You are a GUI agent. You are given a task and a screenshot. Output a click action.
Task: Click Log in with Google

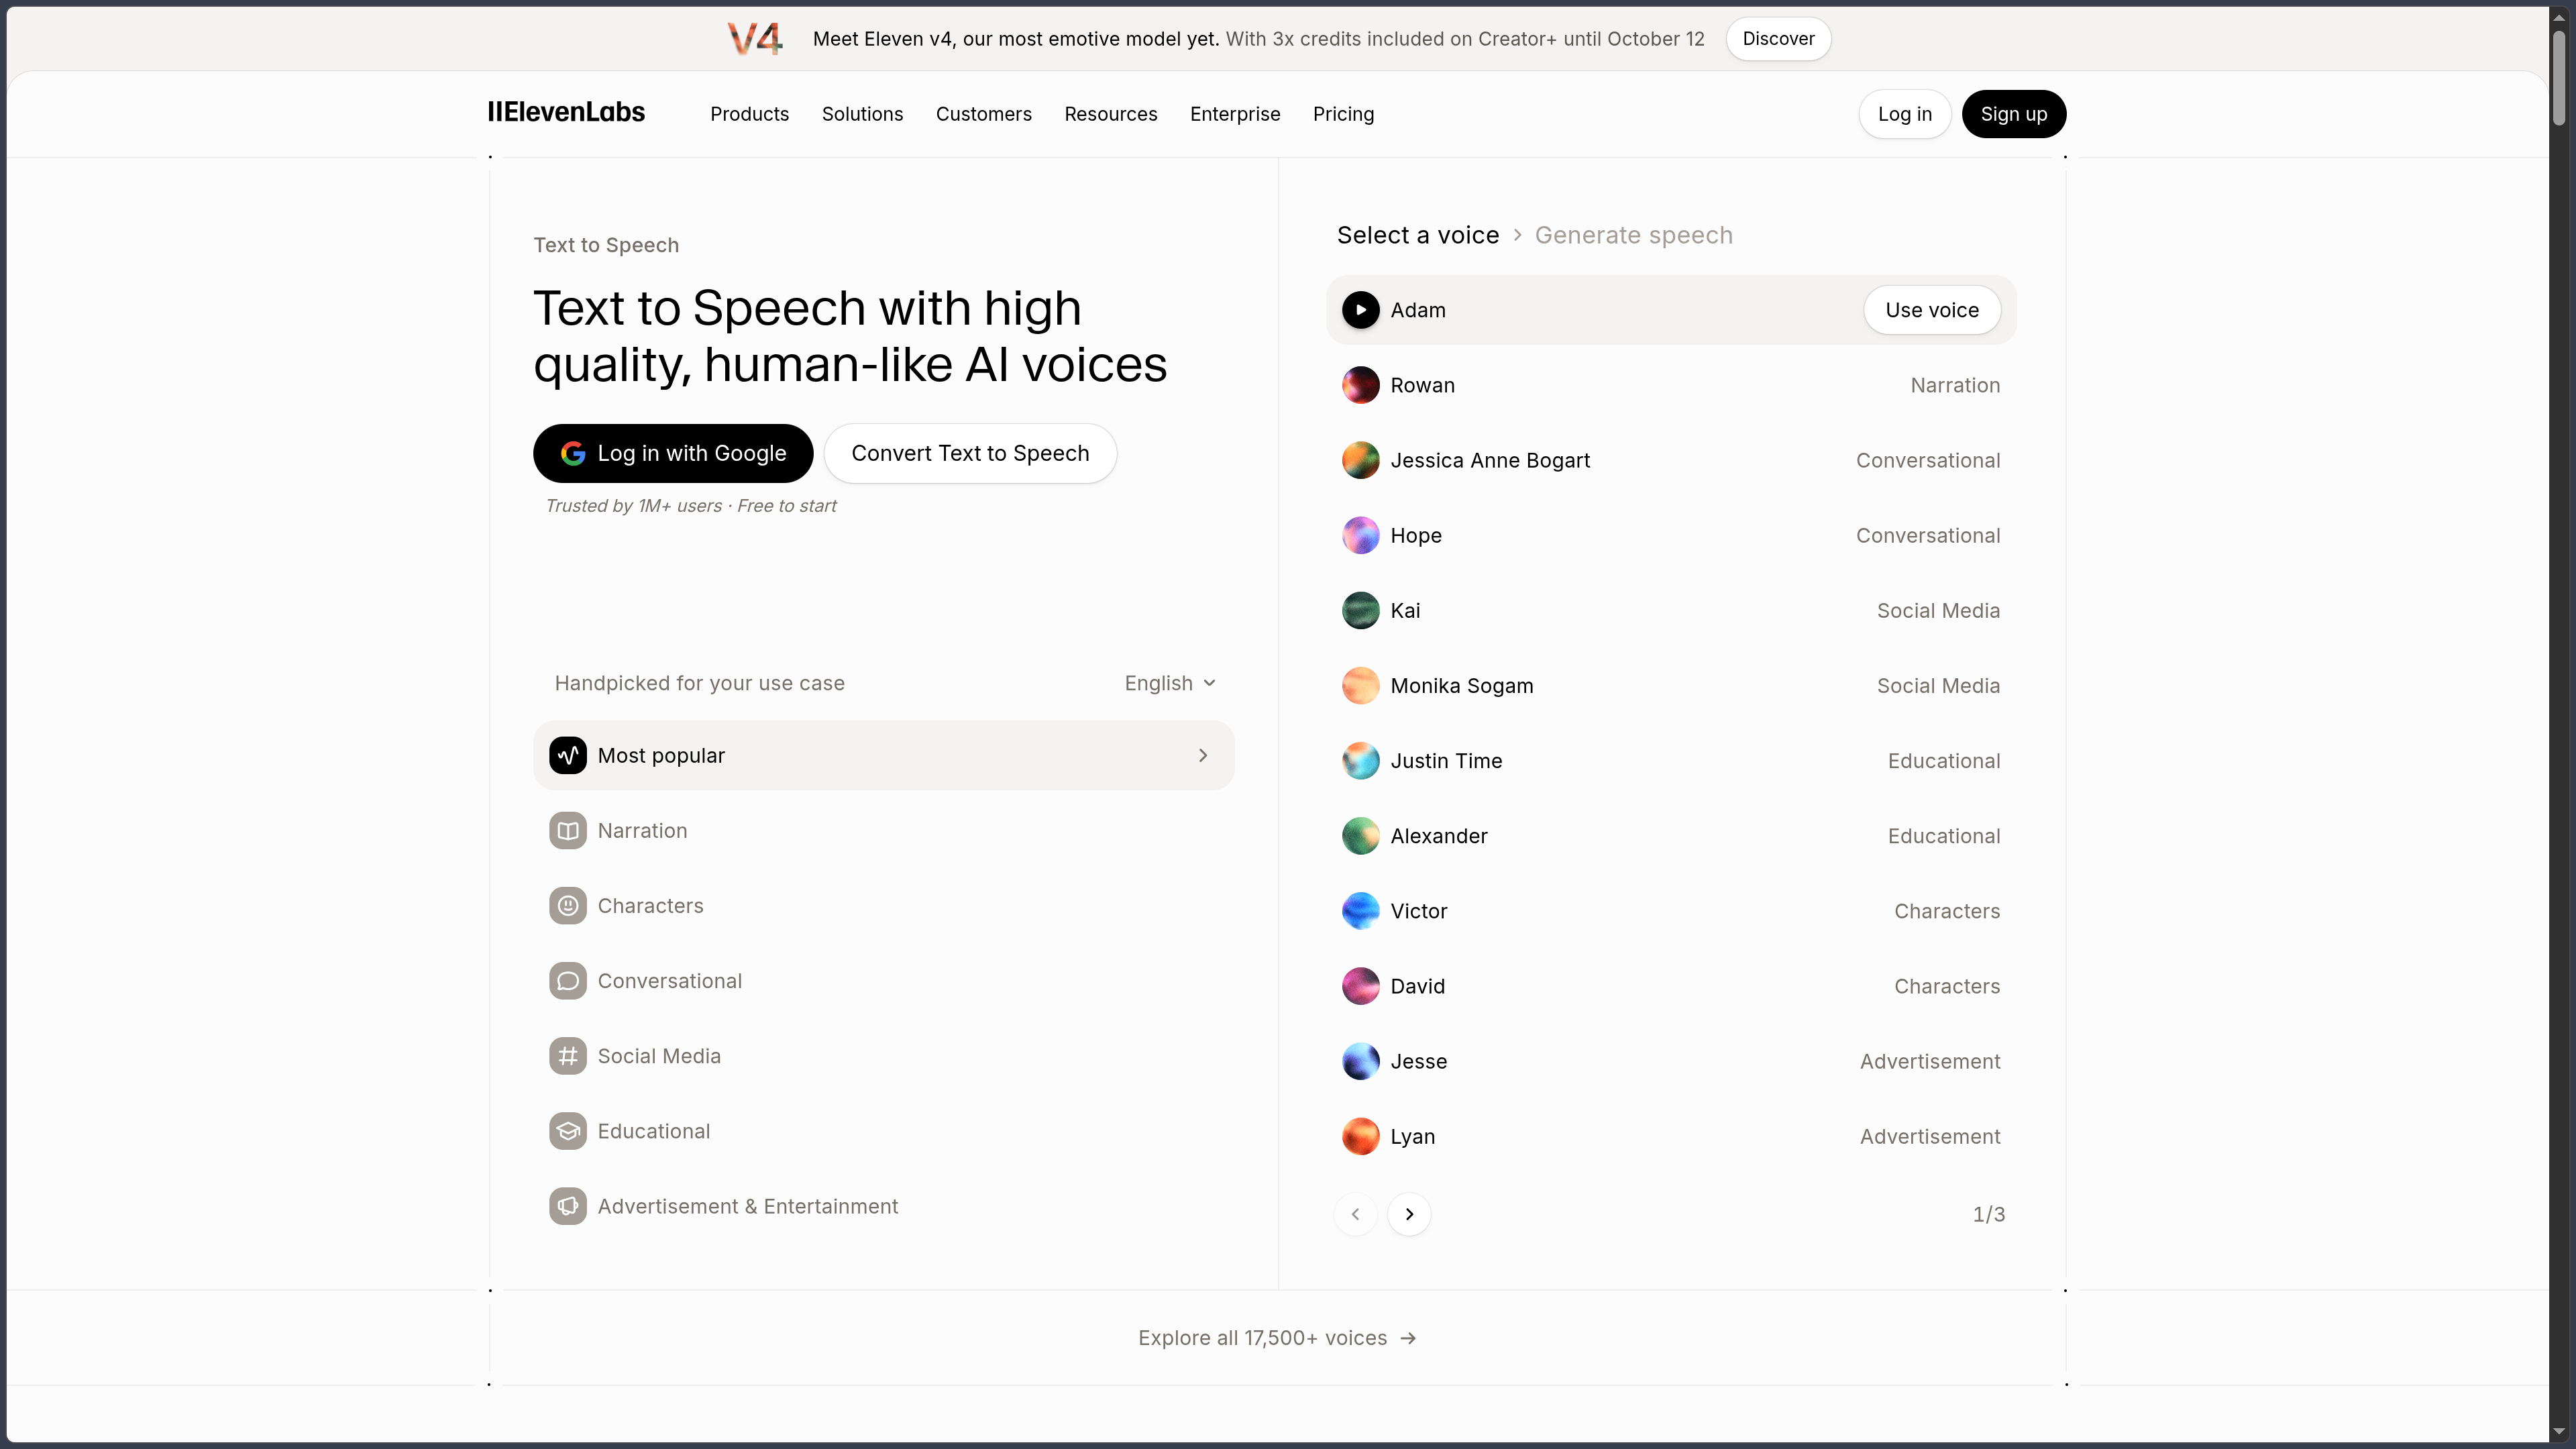tap(673, 453)
